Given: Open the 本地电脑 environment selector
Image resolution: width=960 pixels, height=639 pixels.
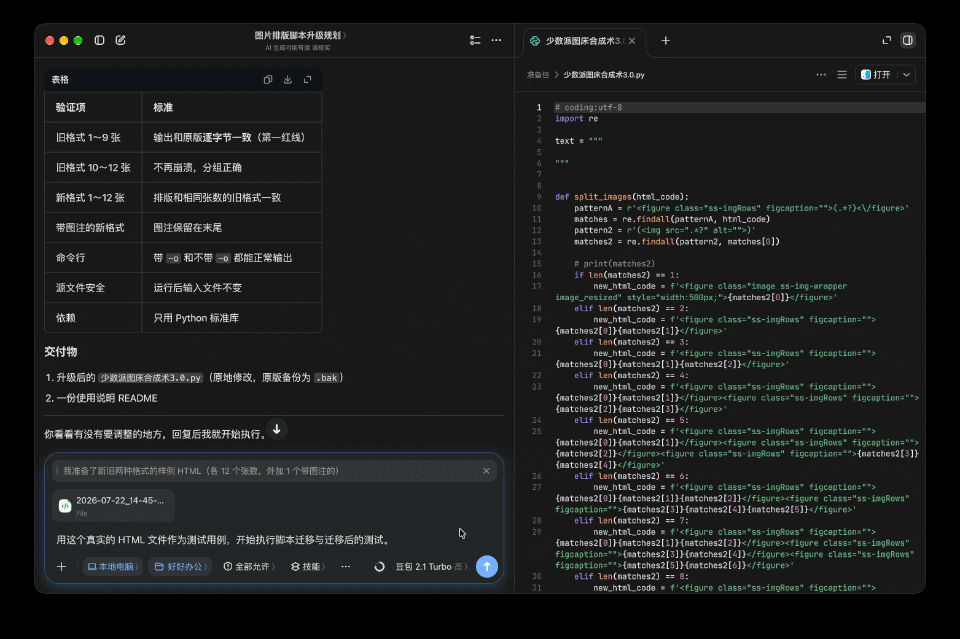Looking at the screenshot, I should [x=113, y=567].
